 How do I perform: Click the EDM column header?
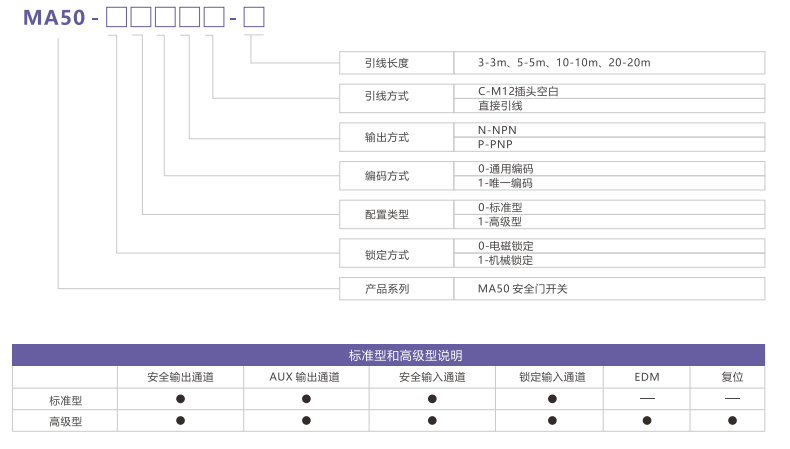[646, 377]
